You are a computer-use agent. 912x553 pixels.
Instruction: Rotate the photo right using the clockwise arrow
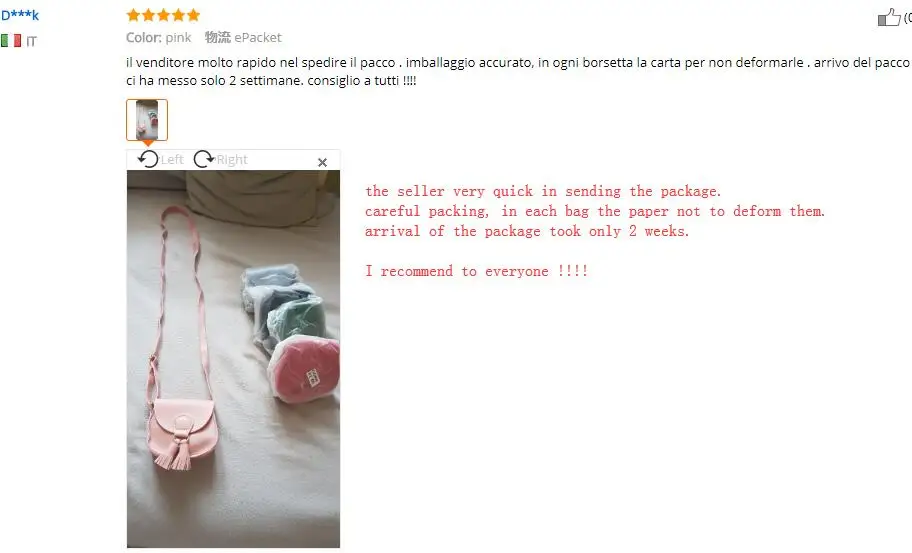tap(204, 159)
